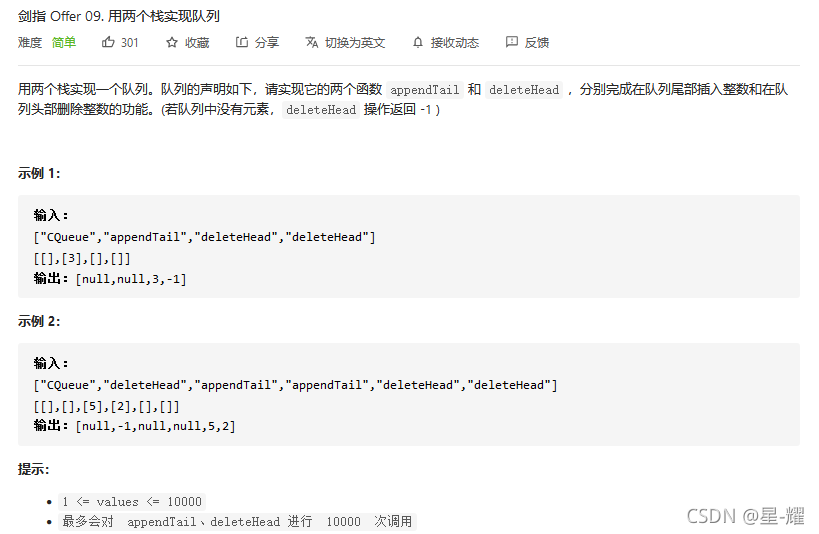The height and width of the screenshot is (534, 819).
Task: Click the star favorite icon
Action: (172, 42)
